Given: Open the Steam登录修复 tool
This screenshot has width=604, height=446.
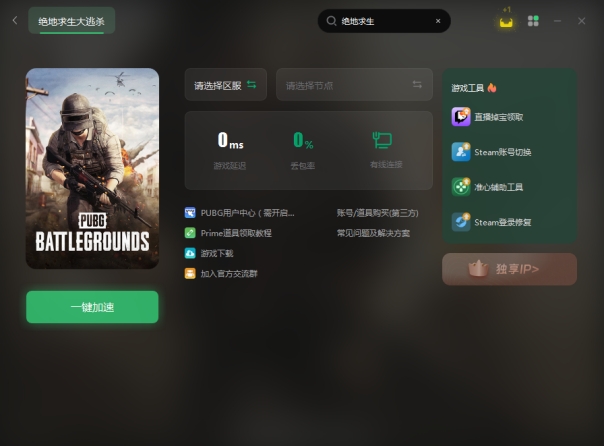Looking at the screenshot, I should tap(503, 222).
